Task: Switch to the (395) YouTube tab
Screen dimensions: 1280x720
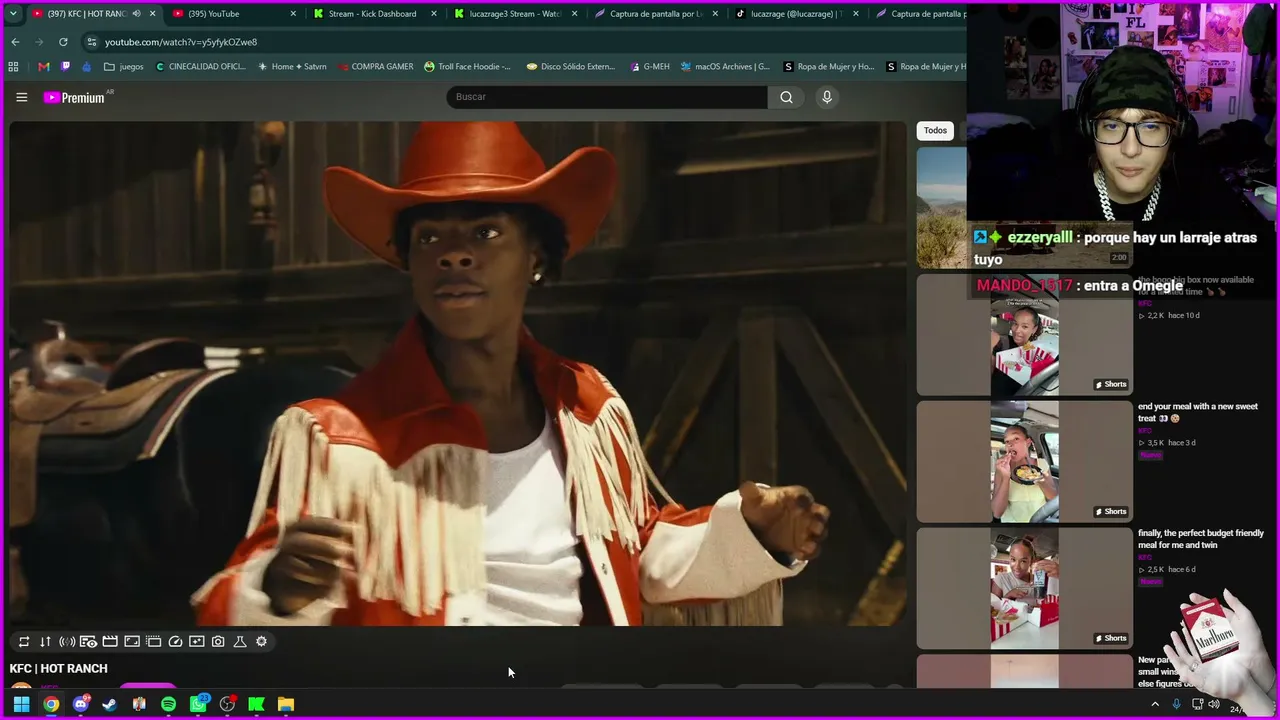Action: [232, 14]
